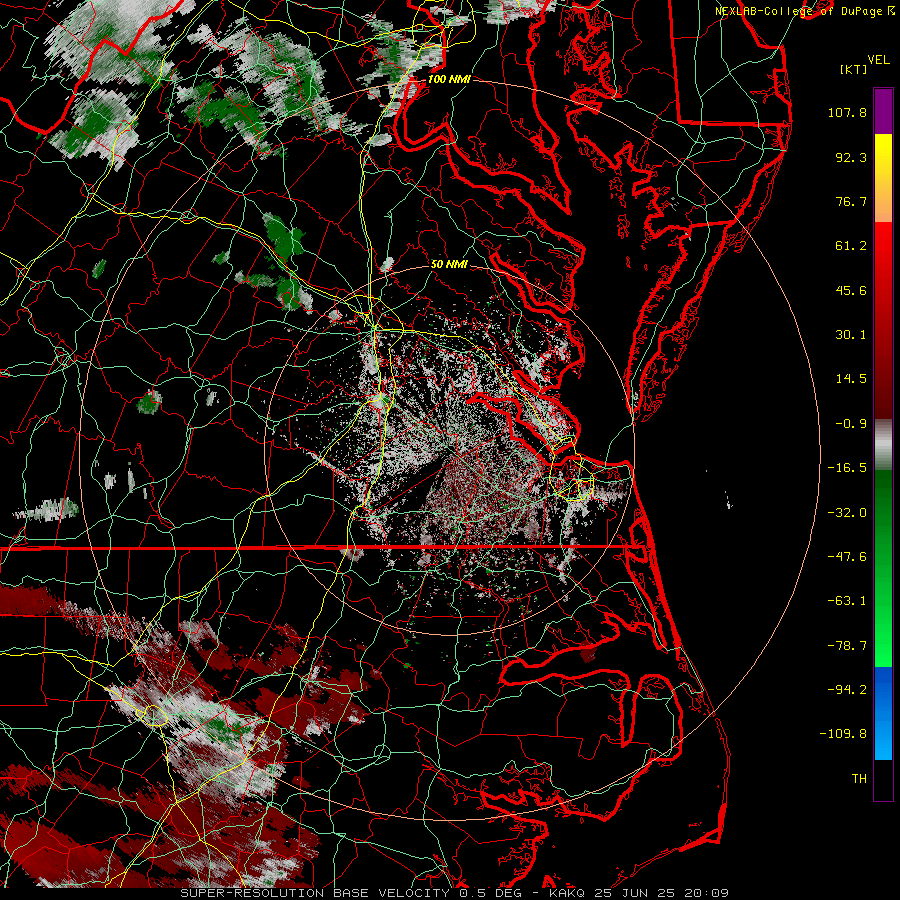
Task: Pick the blue segment of velocity color bar
Action: pos(883,713)
